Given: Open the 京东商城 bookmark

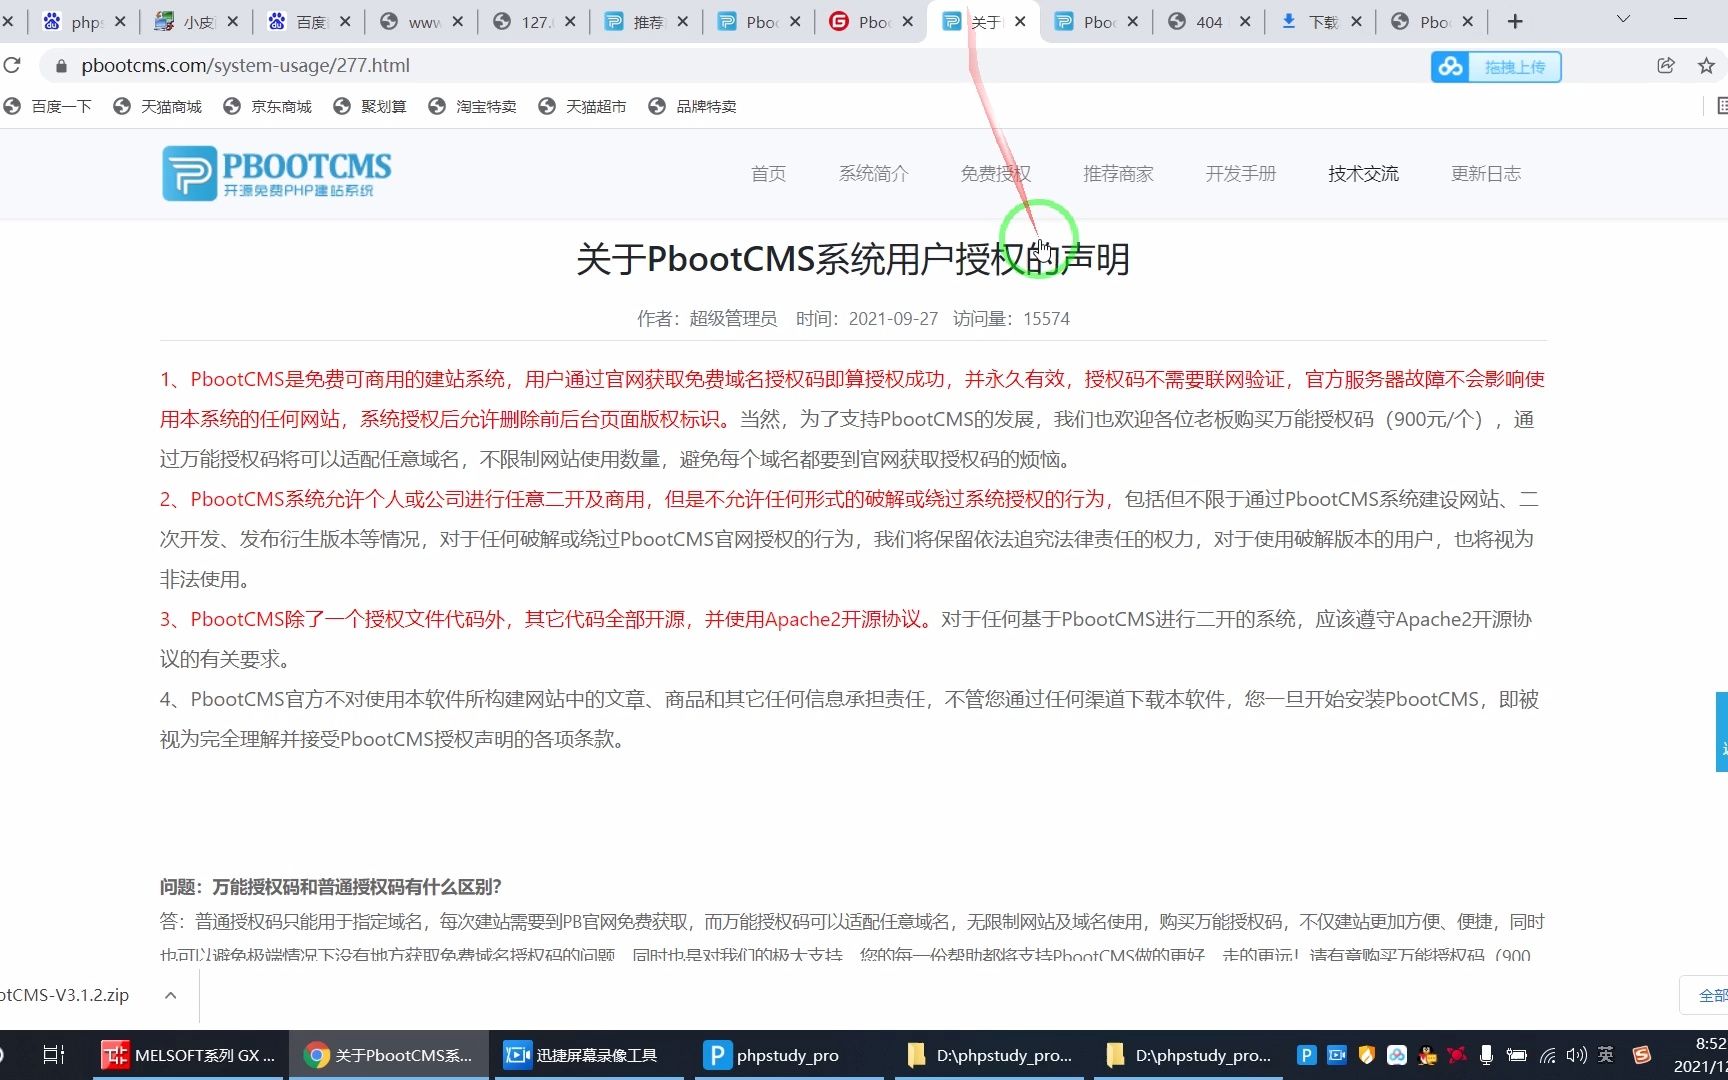Looking at the screenshot, I should (268, 106).
